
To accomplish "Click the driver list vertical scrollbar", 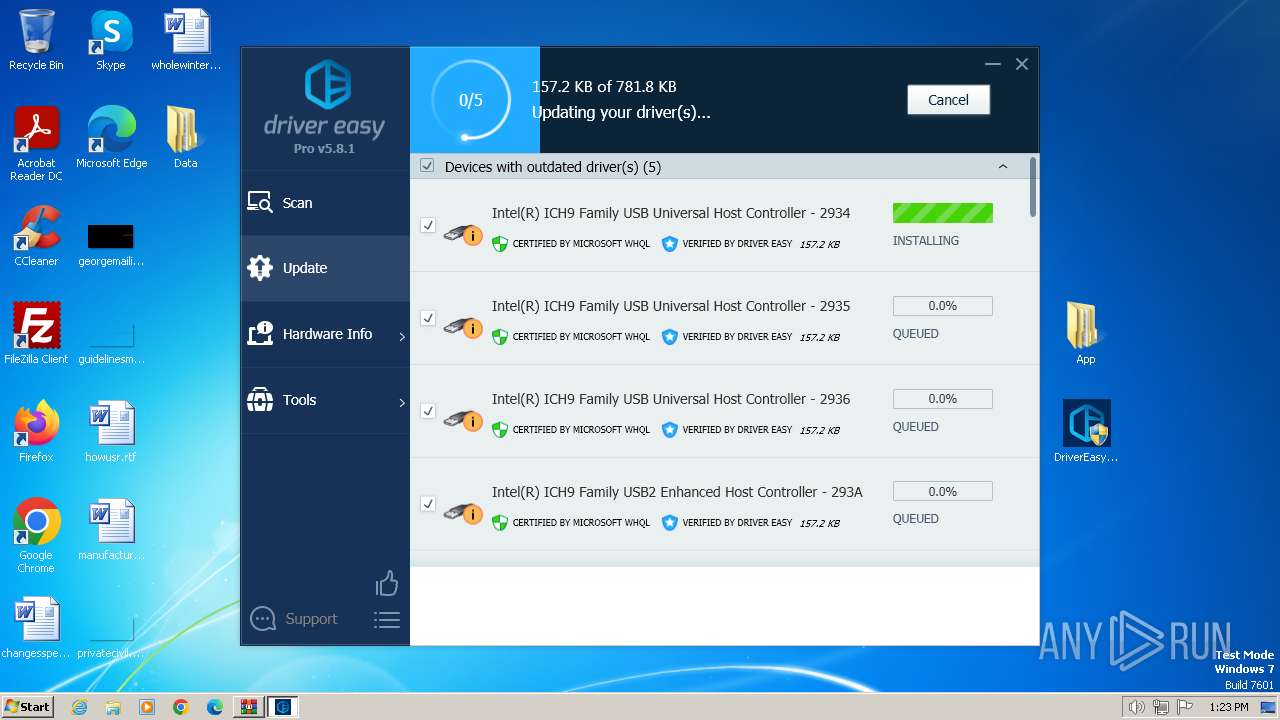I will tap(1034, 186).
